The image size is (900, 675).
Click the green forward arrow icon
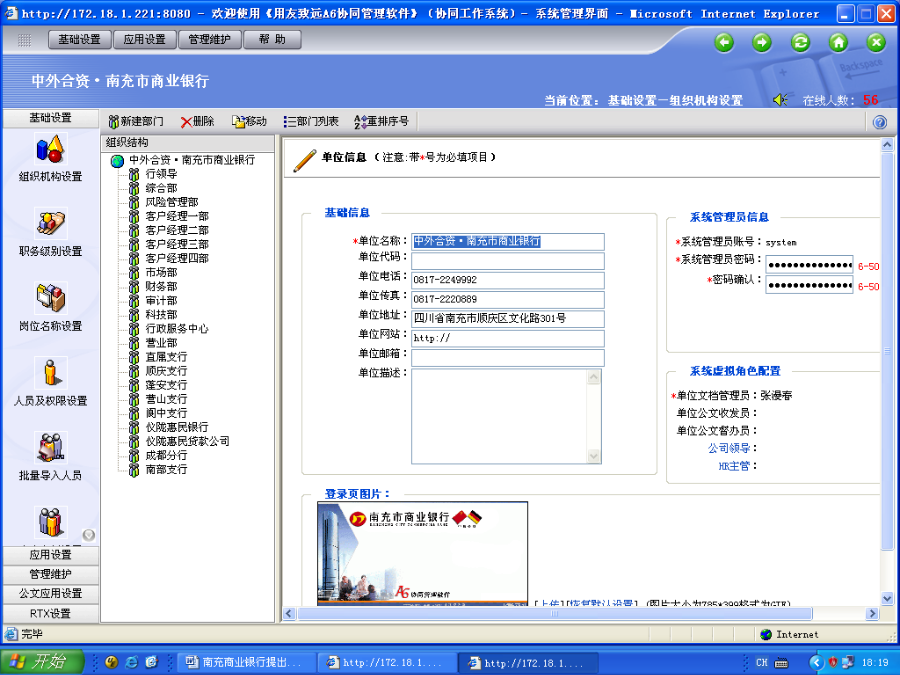coord(762,42)
